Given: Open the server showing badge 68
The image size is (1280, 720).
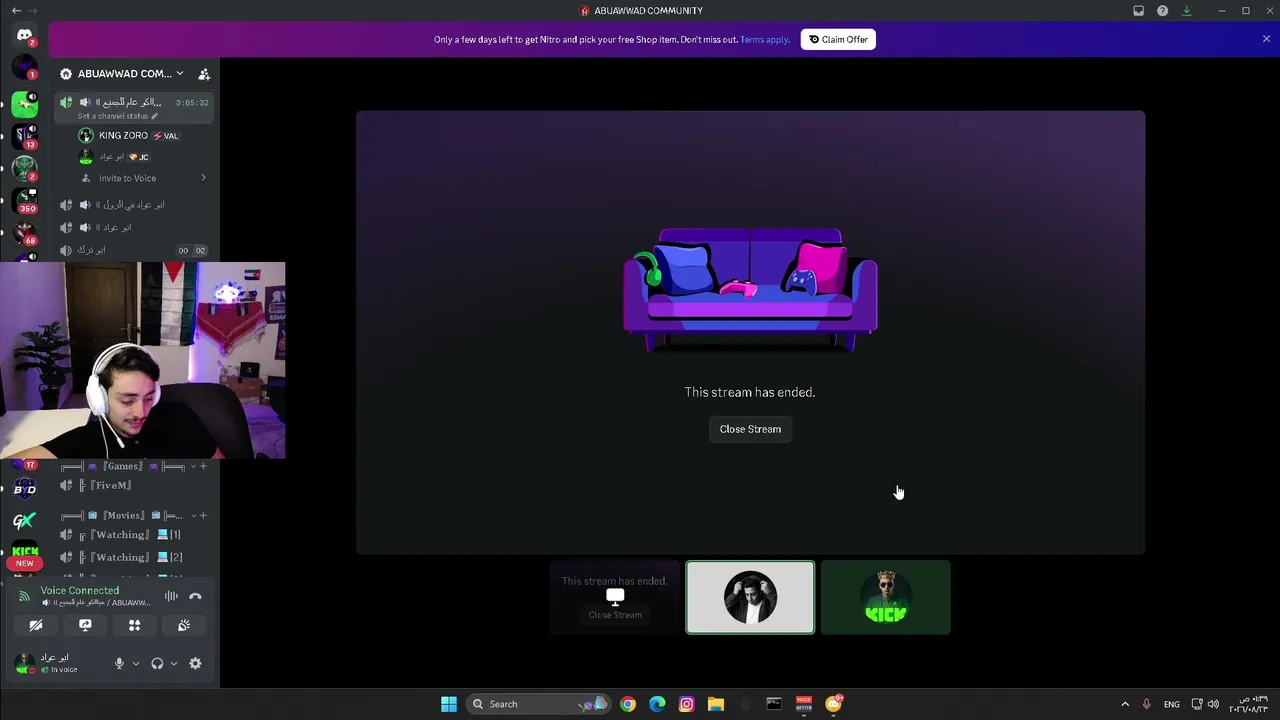Looking at the screenshot, I should point(24,232).
